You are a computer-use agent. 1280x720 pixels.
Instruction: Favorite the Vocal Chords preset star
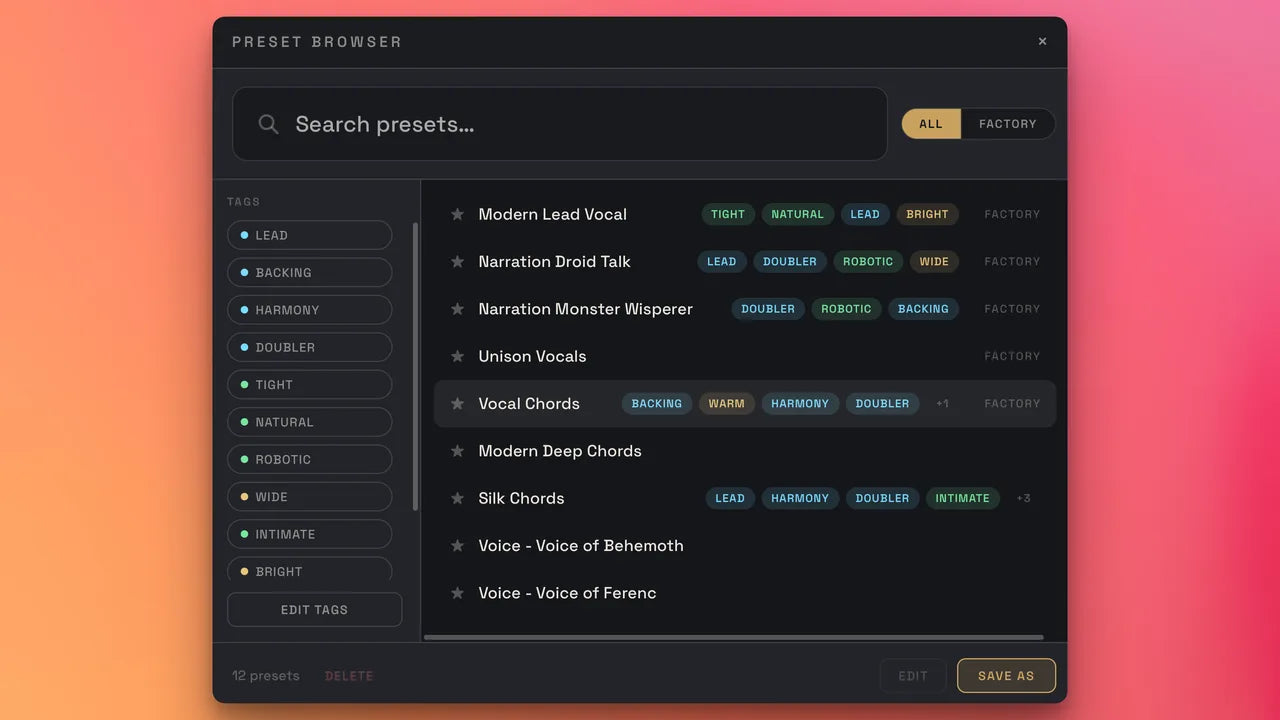(x=457, y=403)
